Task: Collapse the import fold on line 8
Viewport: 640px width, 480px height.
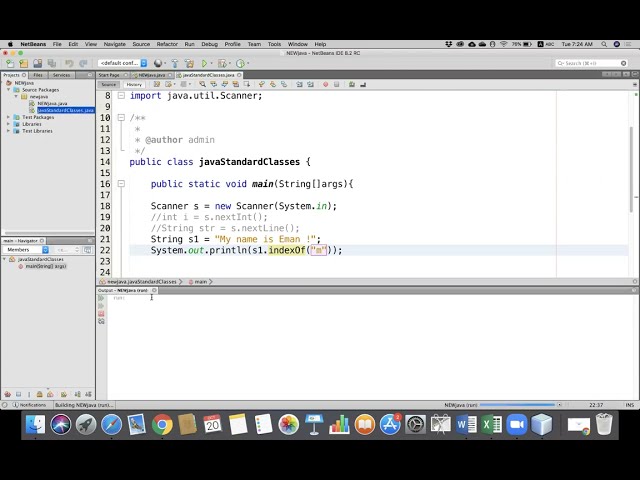Action: coord(121,96)
